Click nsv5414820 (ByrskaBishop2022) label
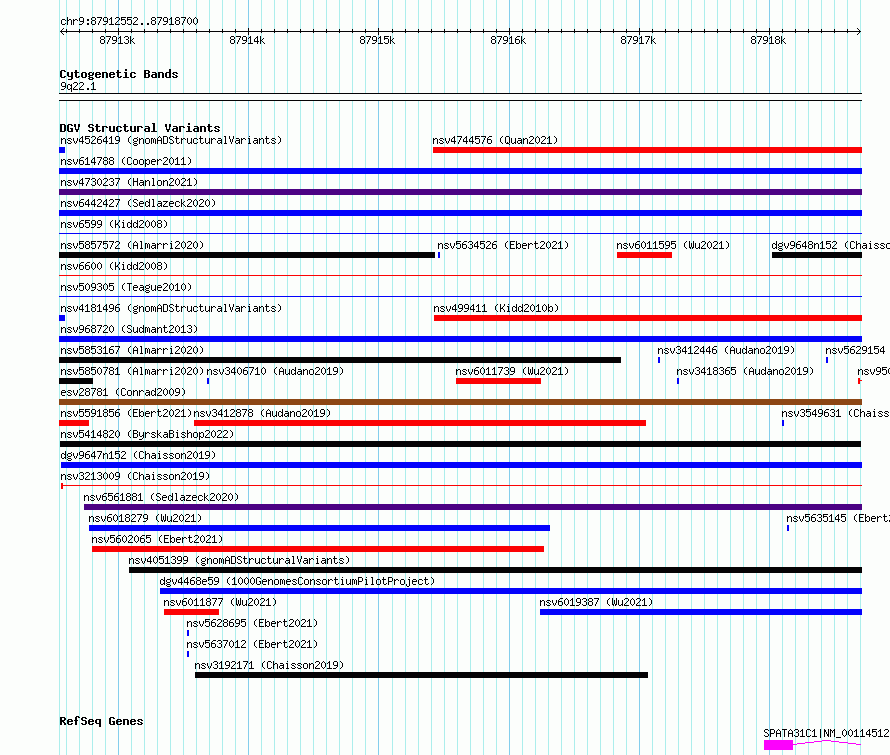The width and height of the screenshot is (890, 755). click(x=147, y=434)
